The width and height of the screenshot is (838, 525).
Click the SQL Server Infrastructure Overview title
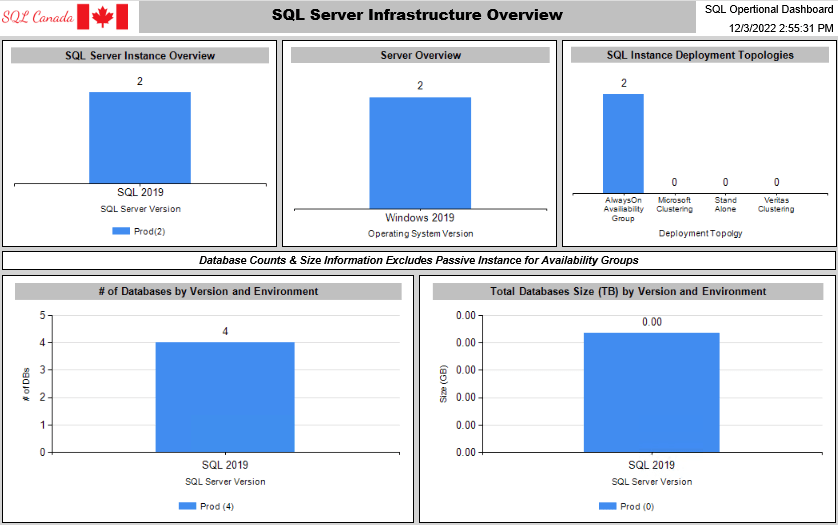pos(417,15)
